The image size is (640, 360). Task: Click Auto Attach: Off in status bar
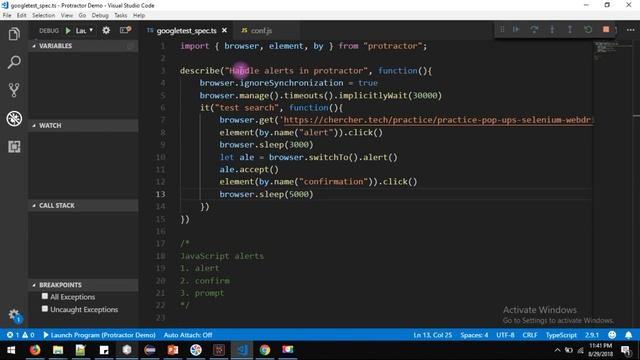pos(188,335)
